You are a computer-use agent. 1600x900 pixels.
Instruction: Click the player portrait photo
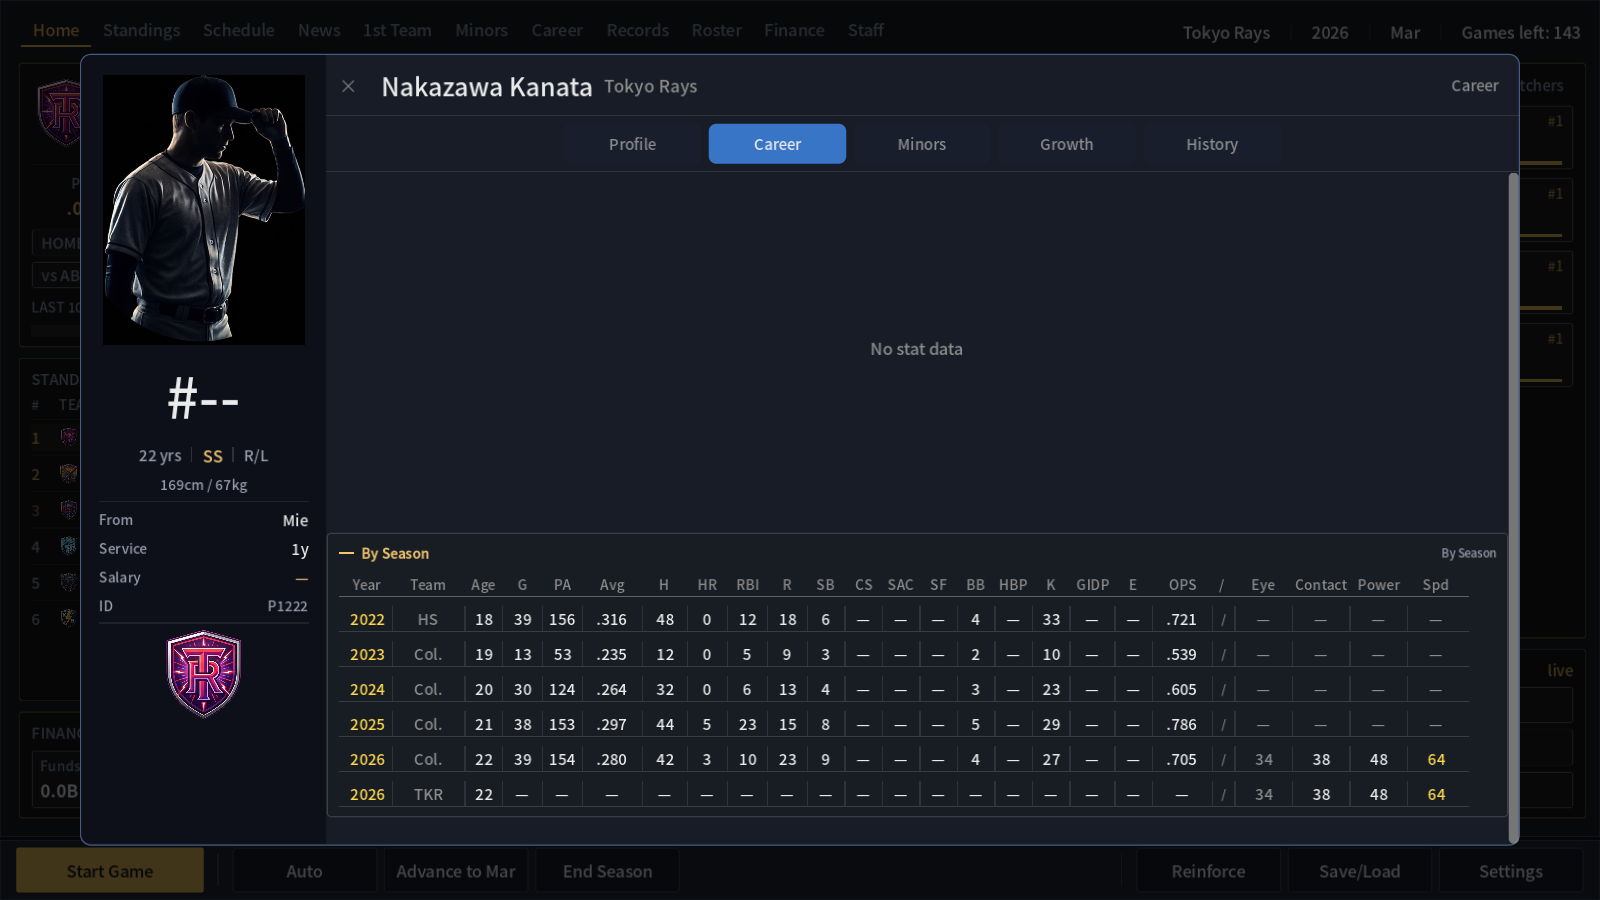tap(204, 210)
